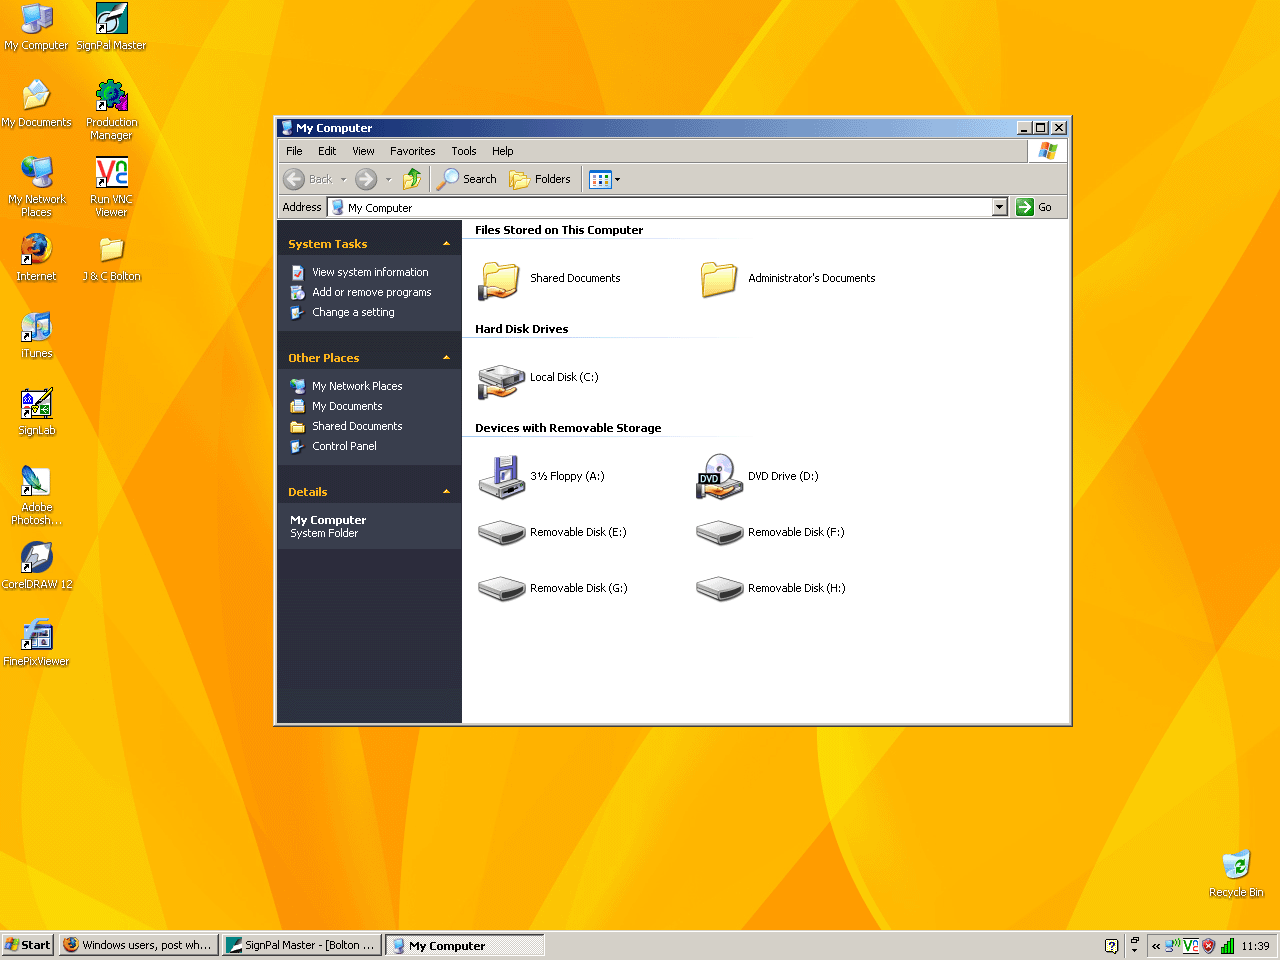Select the Local Disk (C:) drive icon
1280x960 pixels.
pyautogui.click(x=501, y=380)
